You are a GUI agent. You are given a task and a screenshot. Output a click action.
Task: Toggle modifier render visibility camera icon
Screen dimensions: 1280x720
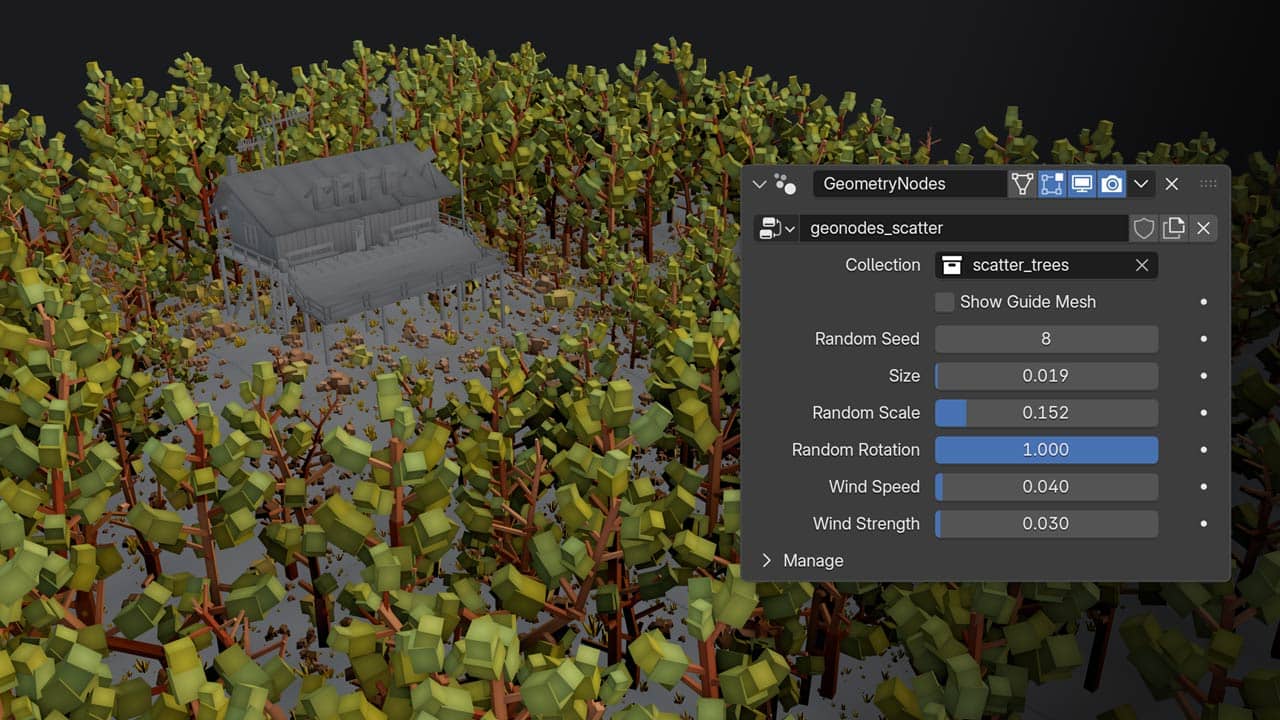pyautogui.click(x=1111, y=184)
